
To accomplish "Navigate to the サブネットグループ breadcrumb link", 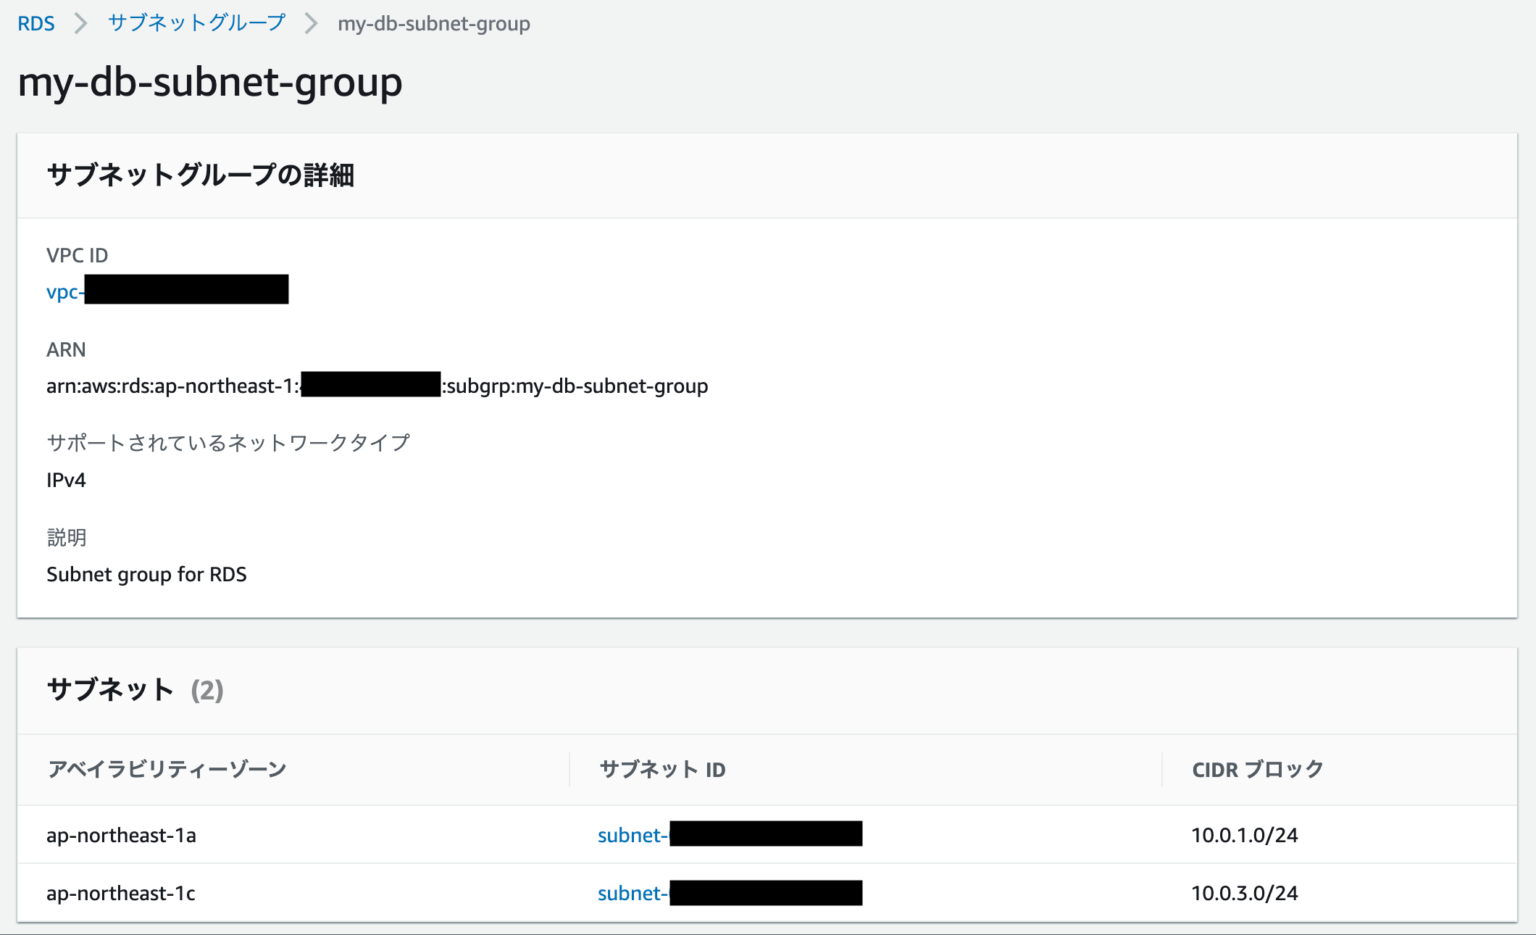I will [x=196, y=22].
